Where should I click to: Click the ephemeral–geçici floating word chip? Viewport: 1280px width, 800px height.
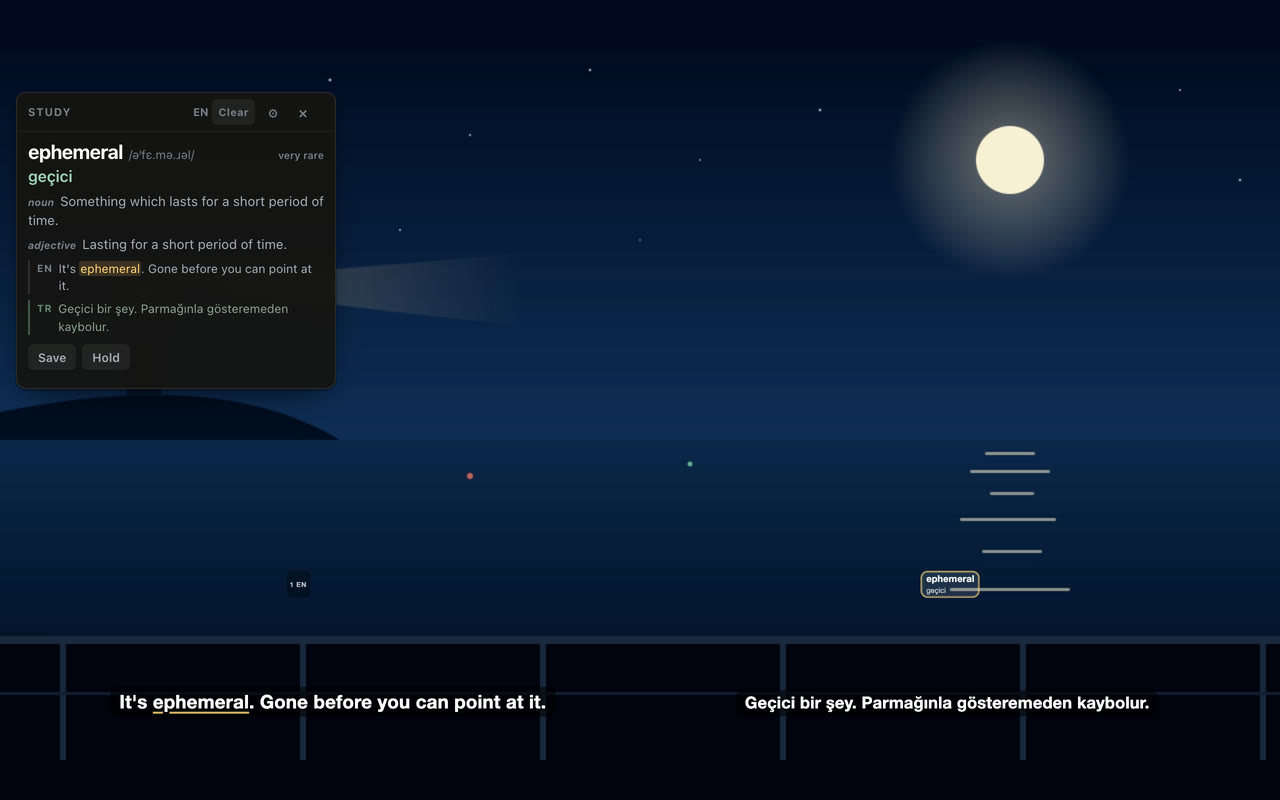pyautogui.click(x=950, y=584)
